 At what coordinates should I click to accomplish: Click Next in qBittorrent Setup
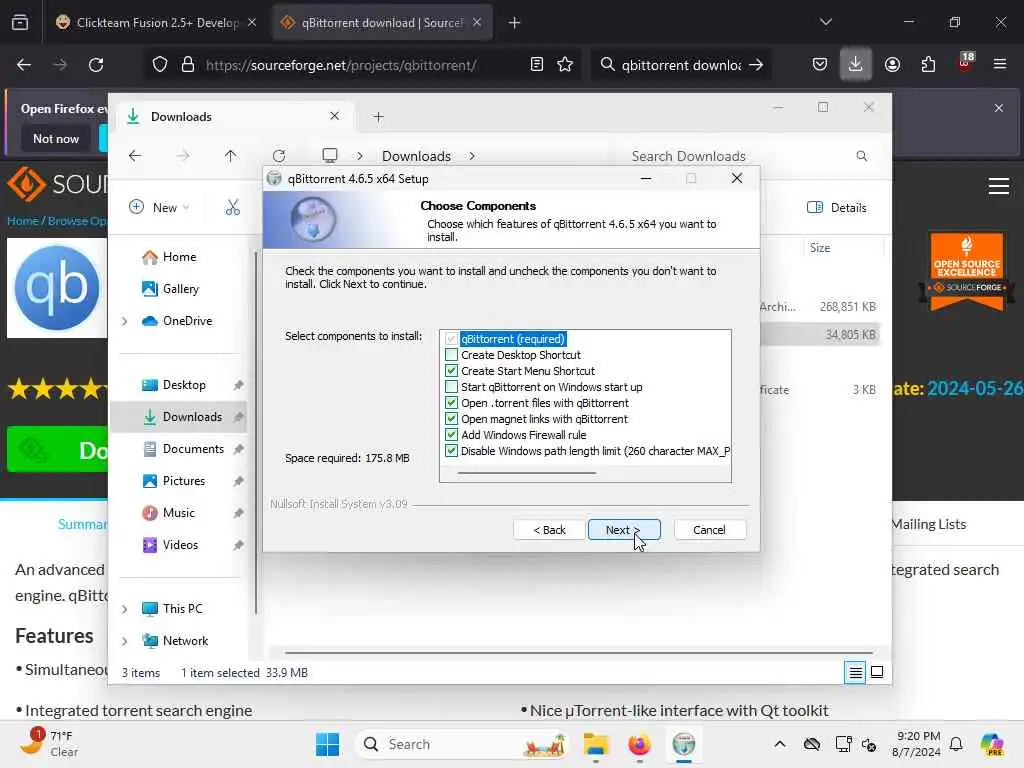click(x=624, y=530)
